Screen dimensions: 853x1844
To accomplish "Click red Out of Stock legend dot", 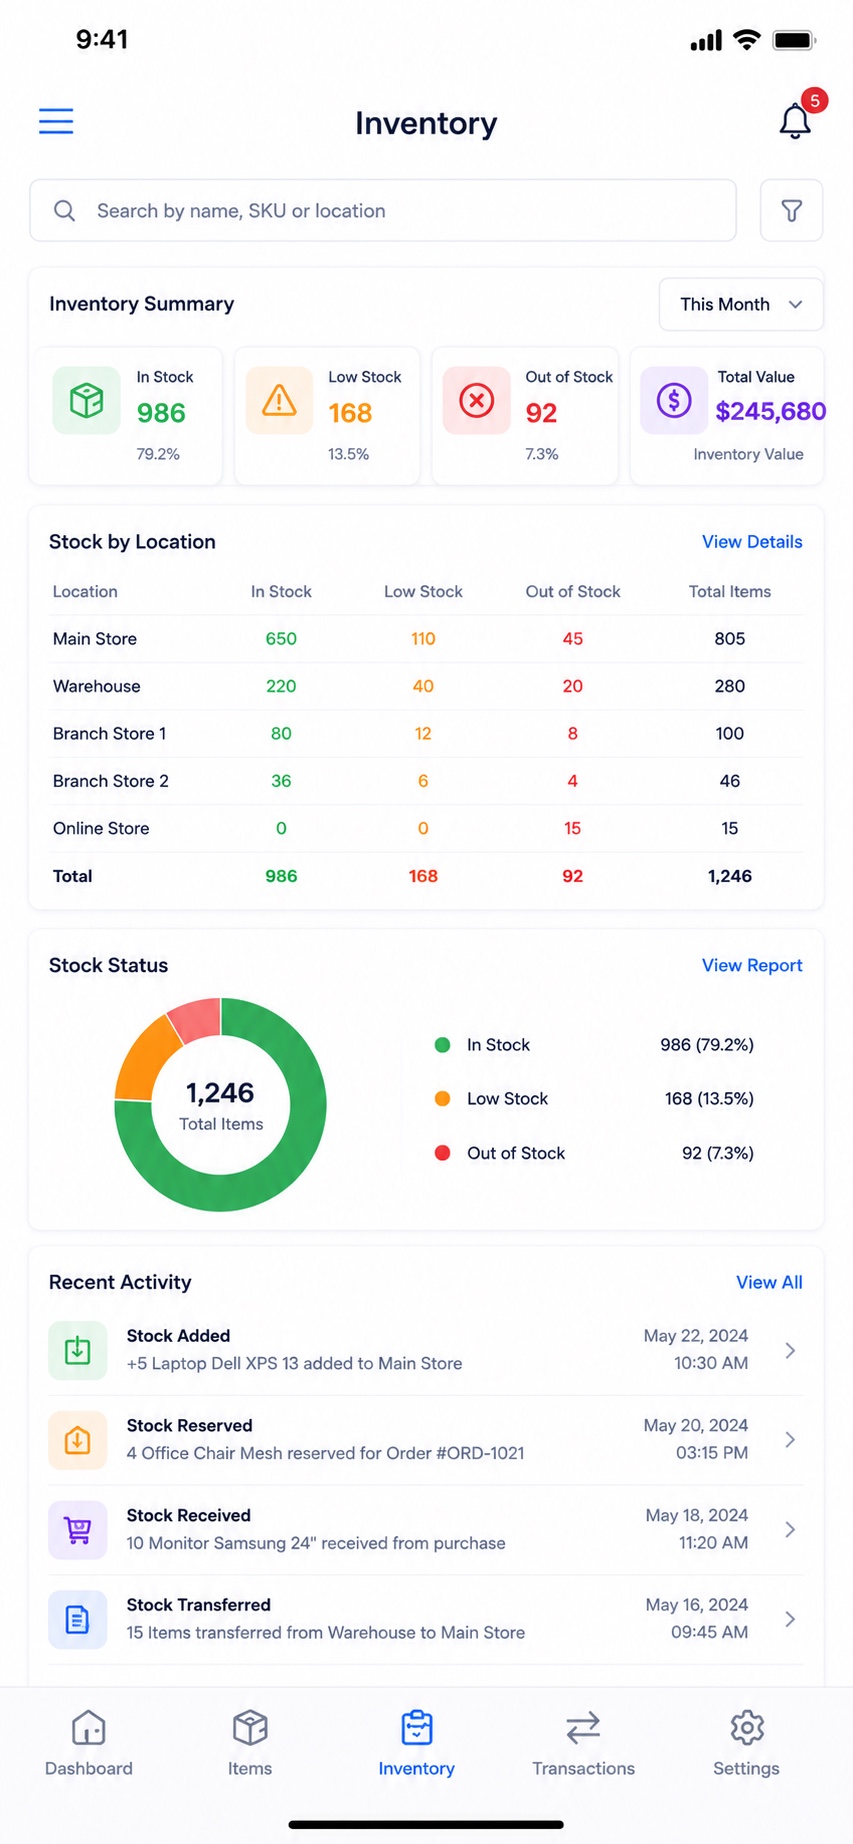I will click(x=442, y=1153).
